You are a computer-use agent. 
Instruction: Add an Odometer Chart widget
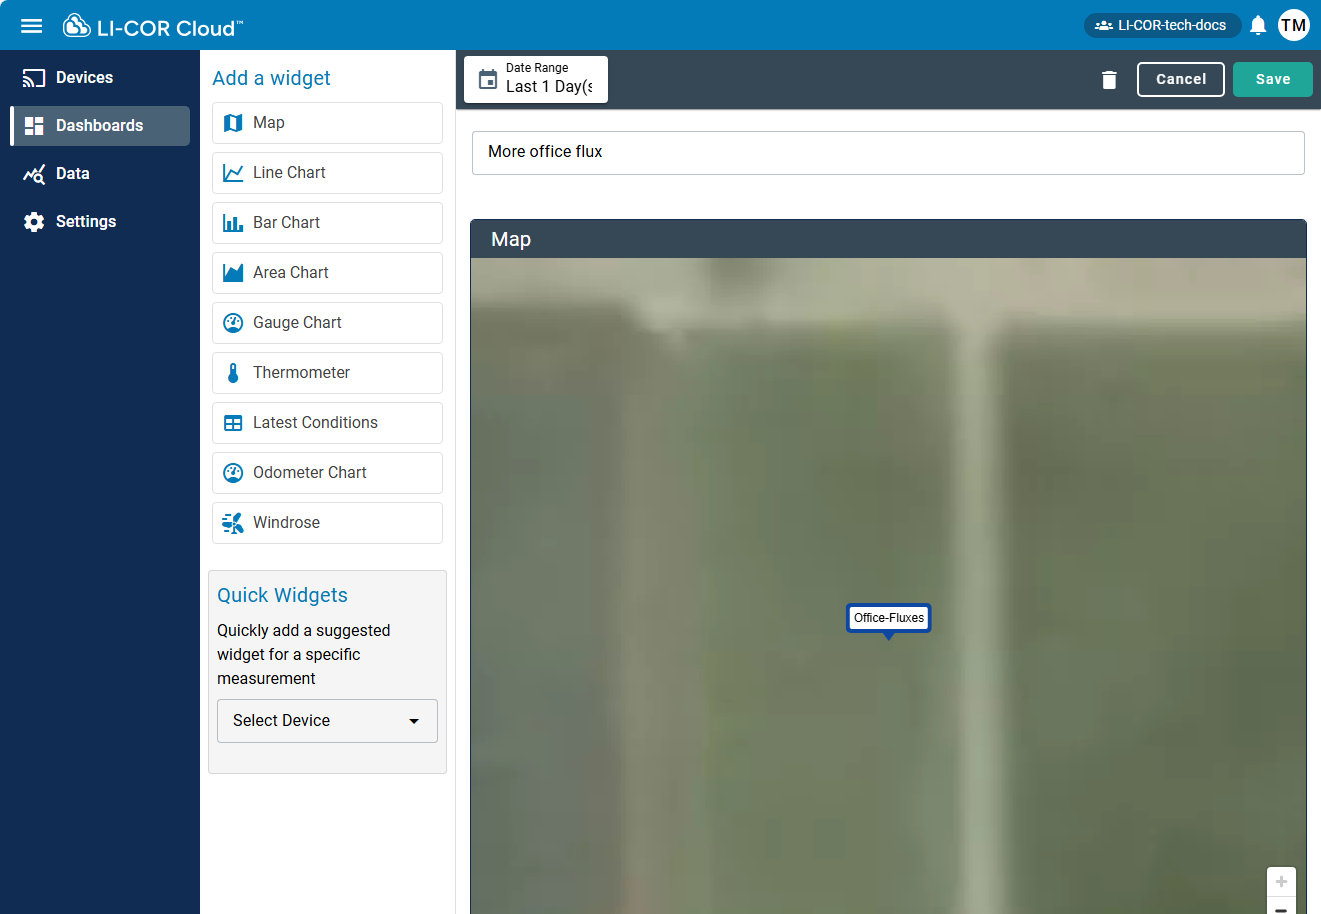point(327,473)
